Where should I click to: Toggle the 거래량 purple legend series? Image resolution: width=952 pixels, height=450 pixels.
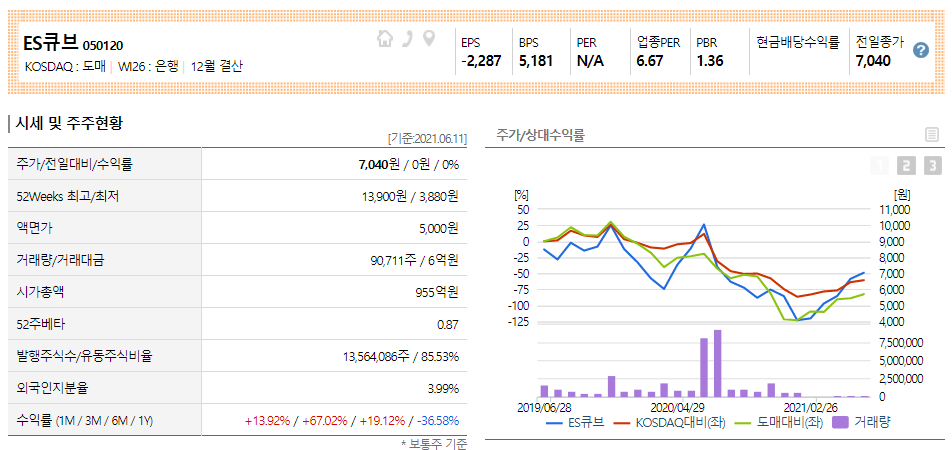[862, 421]
